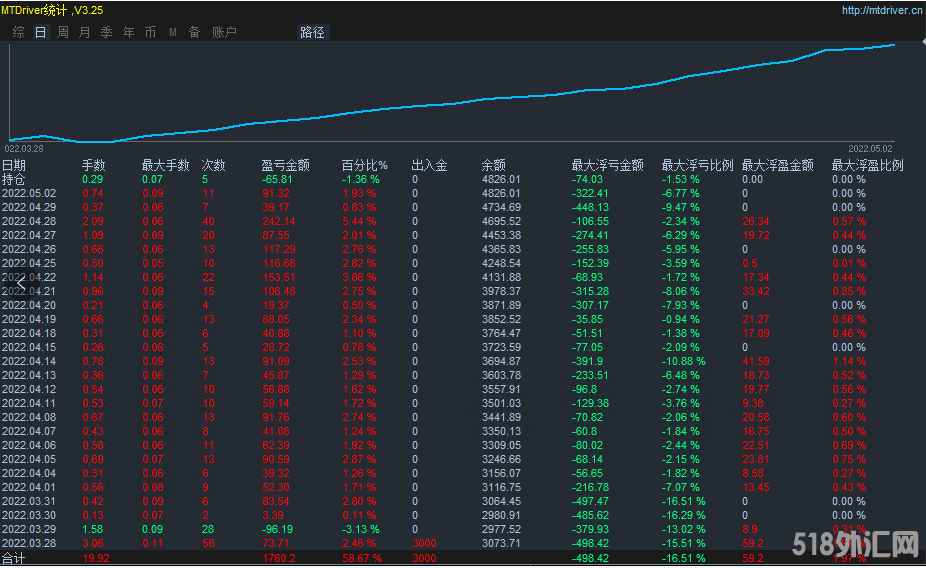
Task: Switch to the 综 summary tab
Action: click(19, 32)
